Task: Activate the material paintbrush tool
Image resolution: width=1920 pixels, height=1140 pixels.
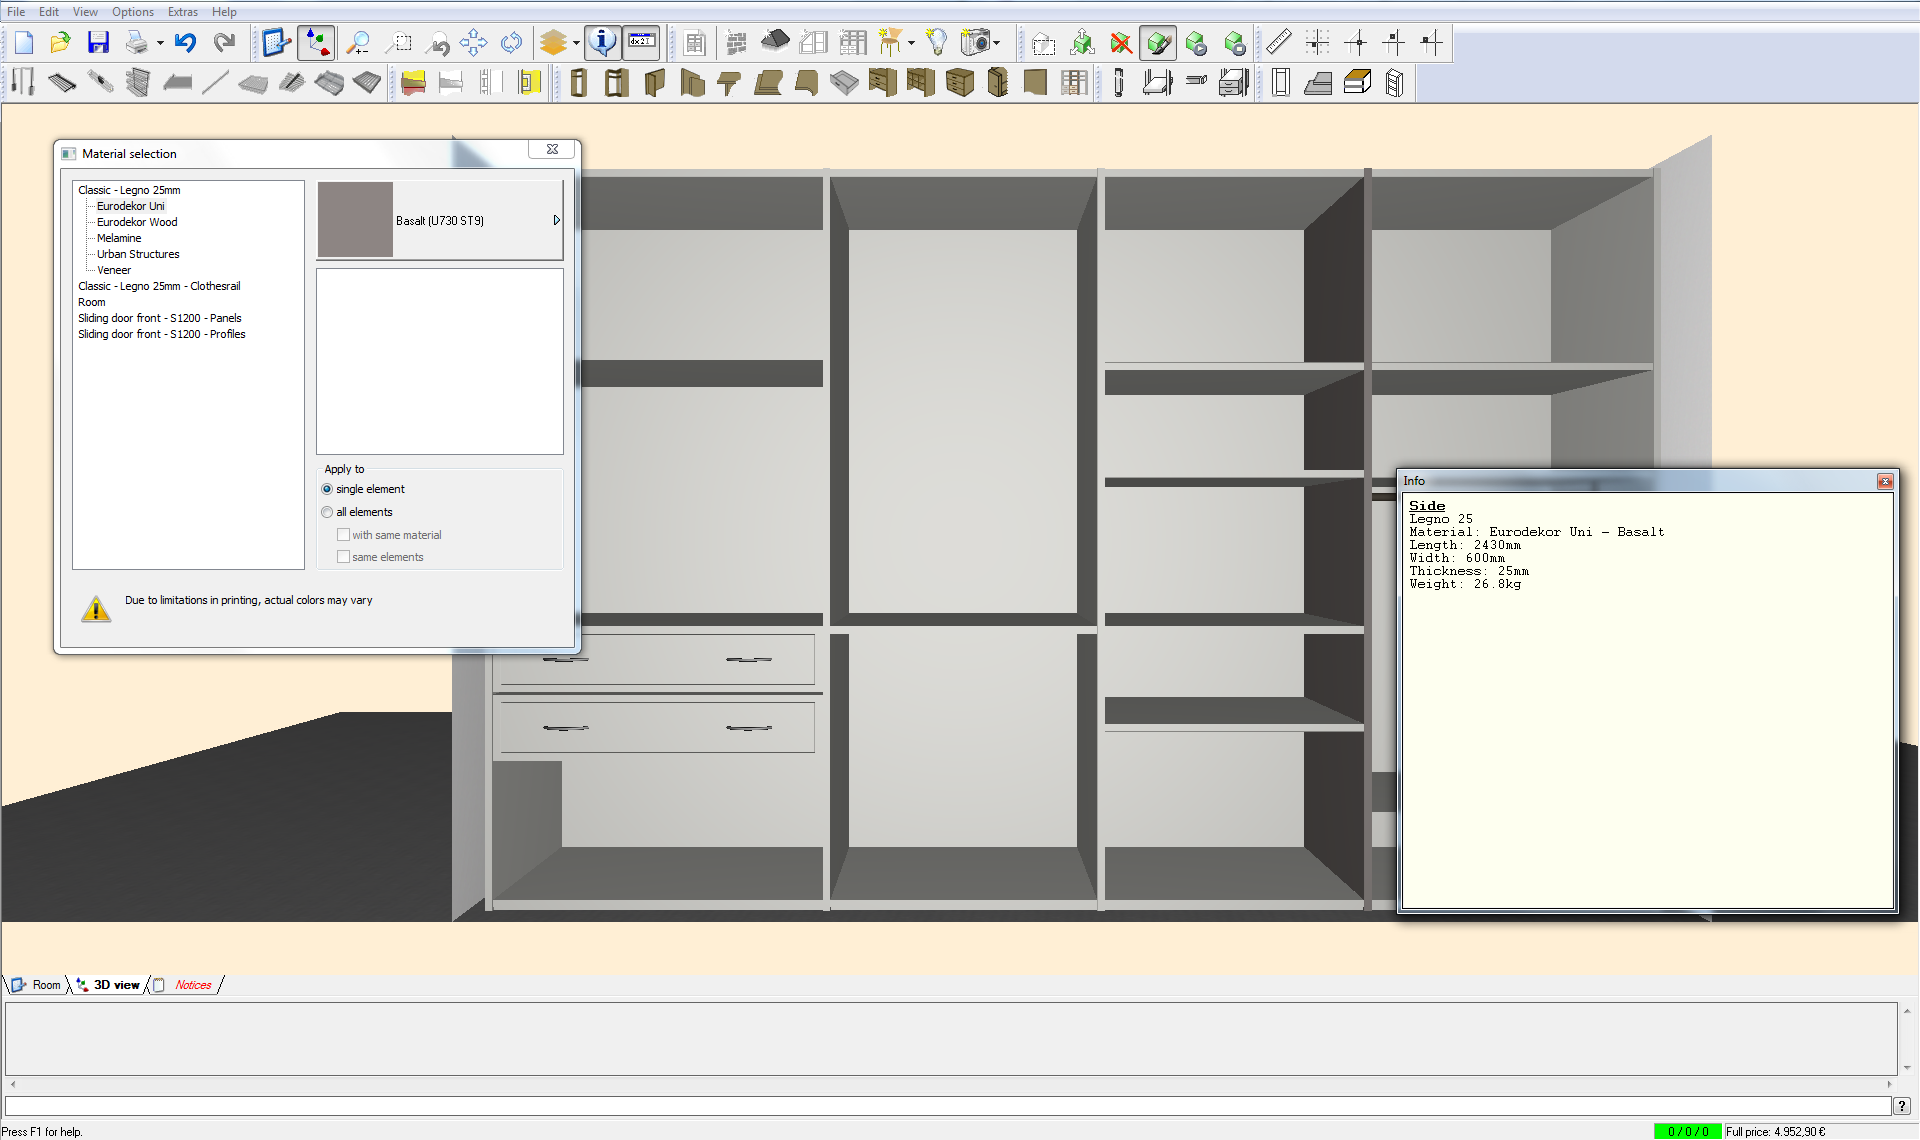Action: coord(1158,43)
